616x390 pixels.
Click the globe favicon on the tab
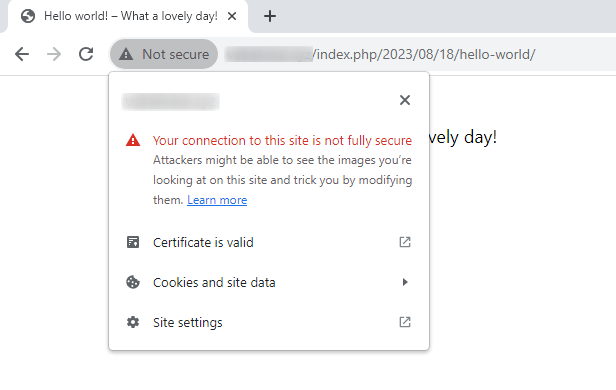[x=28, y=16]
